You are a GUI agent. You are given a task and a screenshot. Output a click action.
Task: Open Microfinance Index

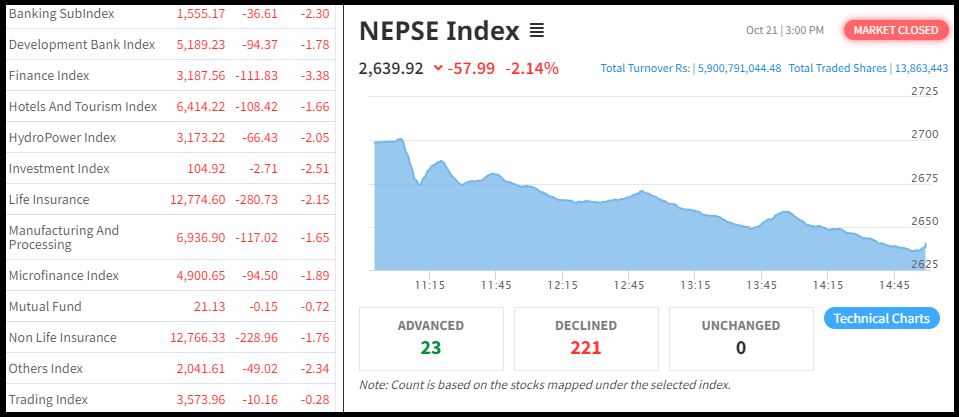tap(63, 275)
